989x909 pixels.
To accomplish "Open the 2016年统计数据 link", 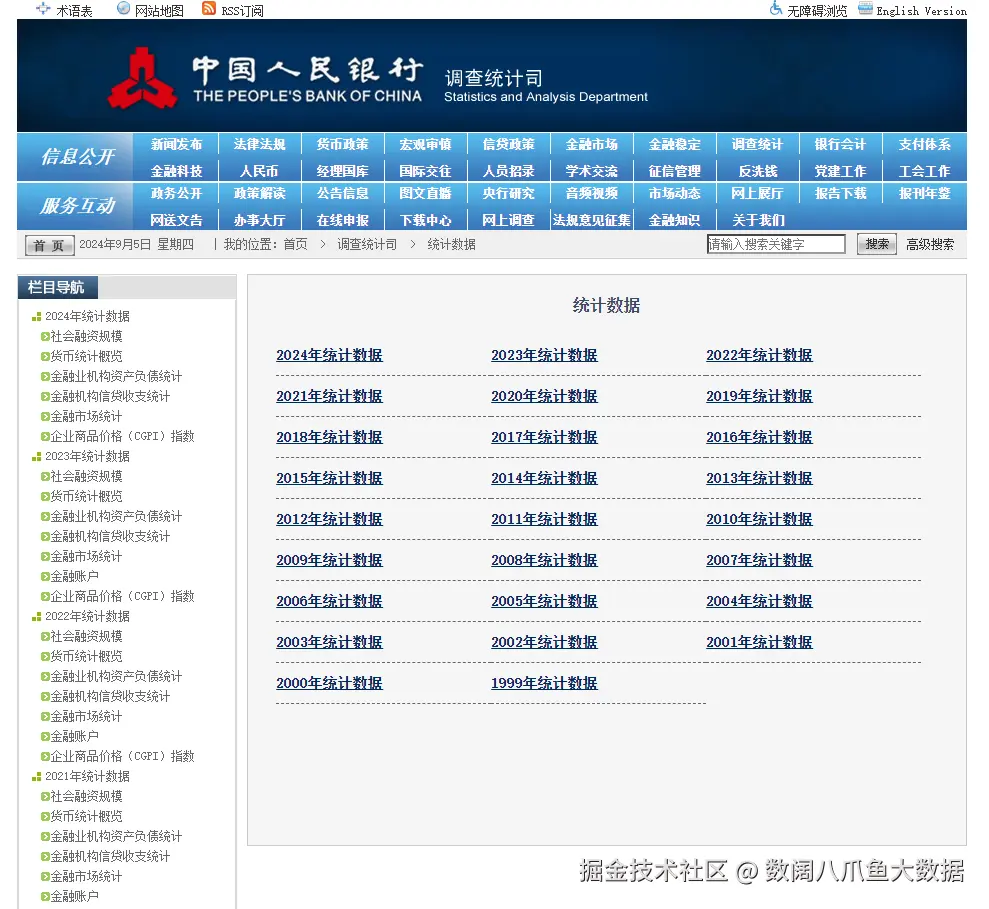I will pyautogui.click(x=759, y=438).
